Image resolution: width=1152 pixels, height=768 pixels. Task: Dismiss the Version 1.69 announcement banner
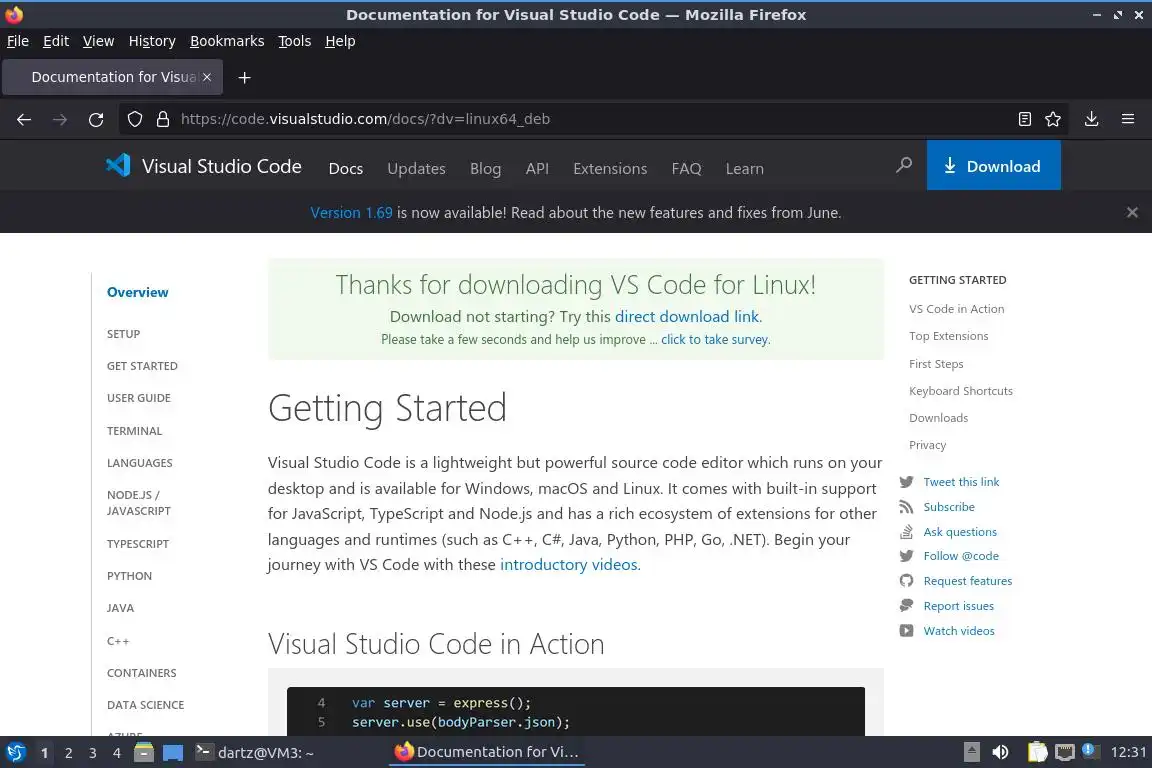[1132, 212]
